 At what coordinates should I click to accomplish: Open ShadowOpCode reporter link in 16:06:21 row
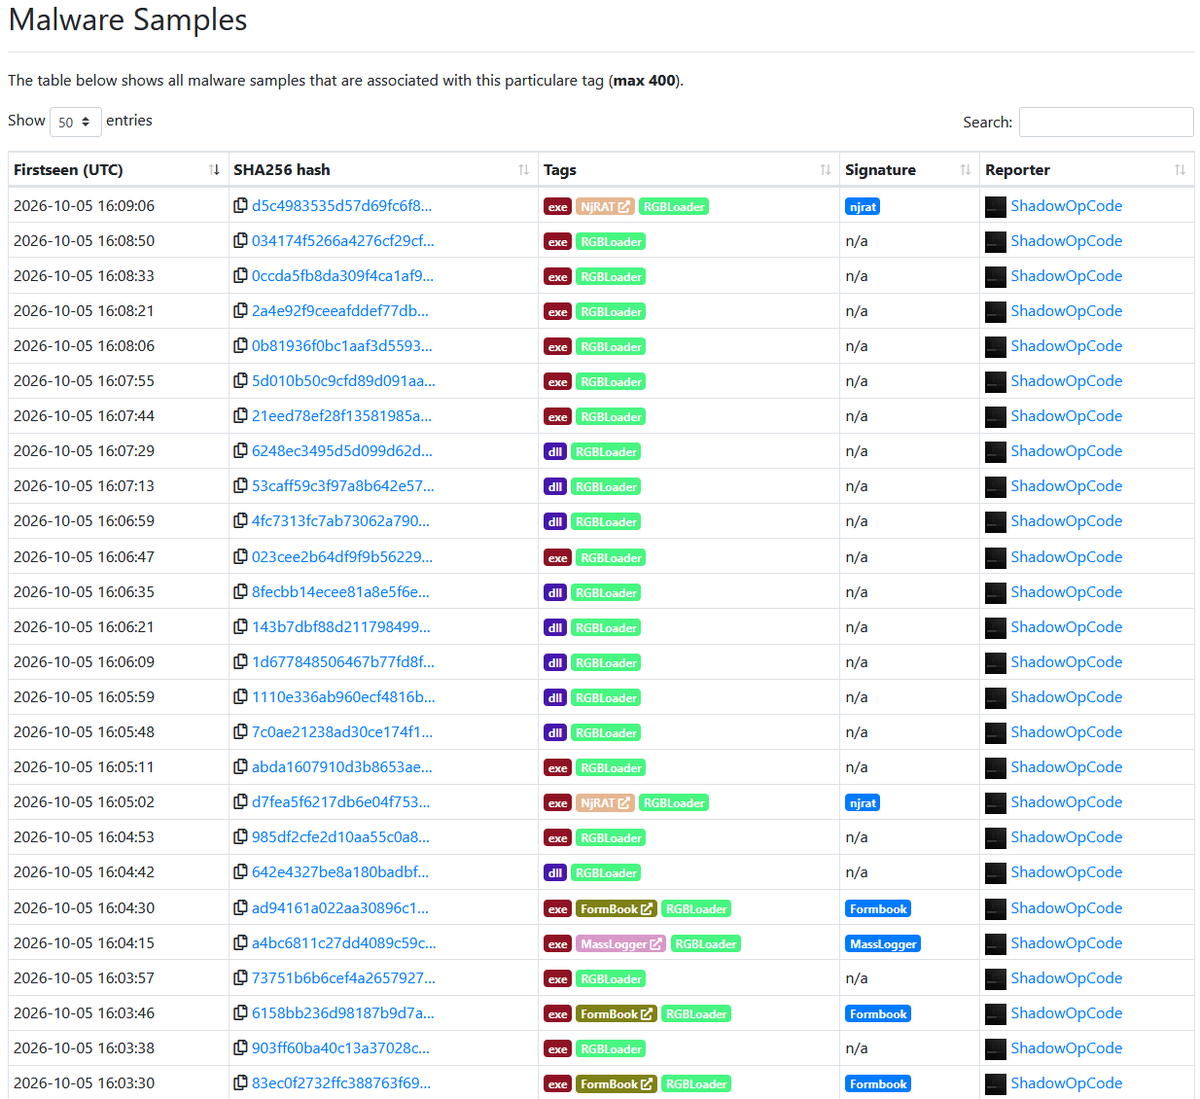1066,627
